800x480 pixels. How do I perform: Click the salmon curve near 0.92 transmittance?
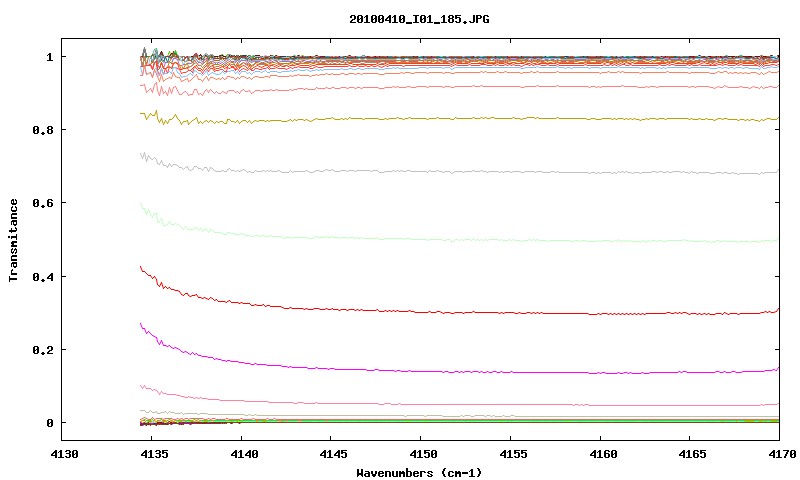click(x=459, y=87)
